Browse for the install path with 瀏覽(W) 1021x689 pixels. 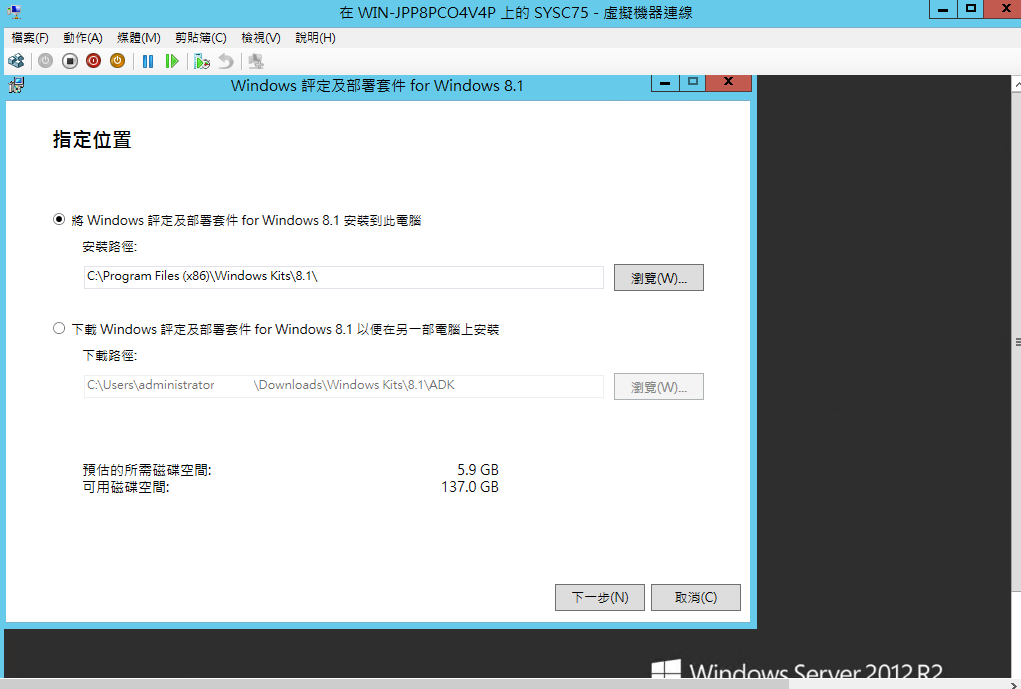click(x=658, y=277)
